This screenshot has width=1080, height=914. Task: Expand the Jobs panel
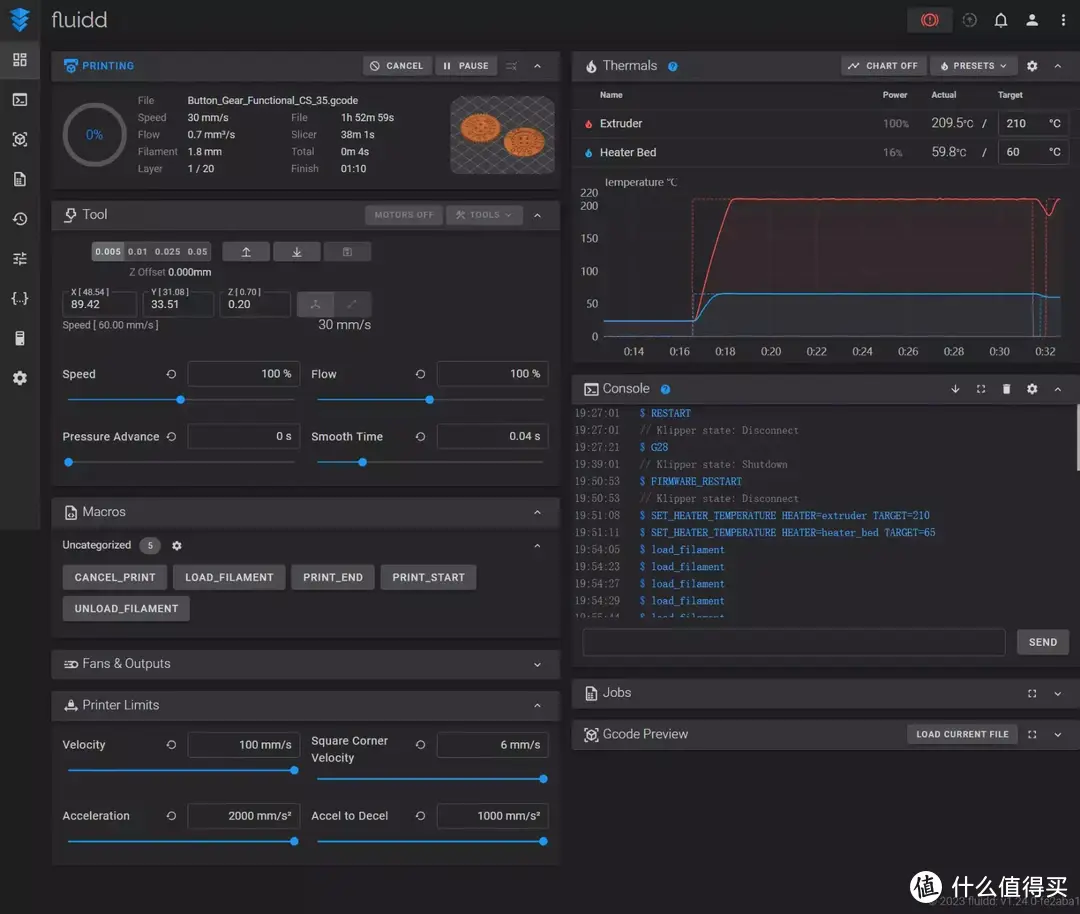click(1057, 693)
